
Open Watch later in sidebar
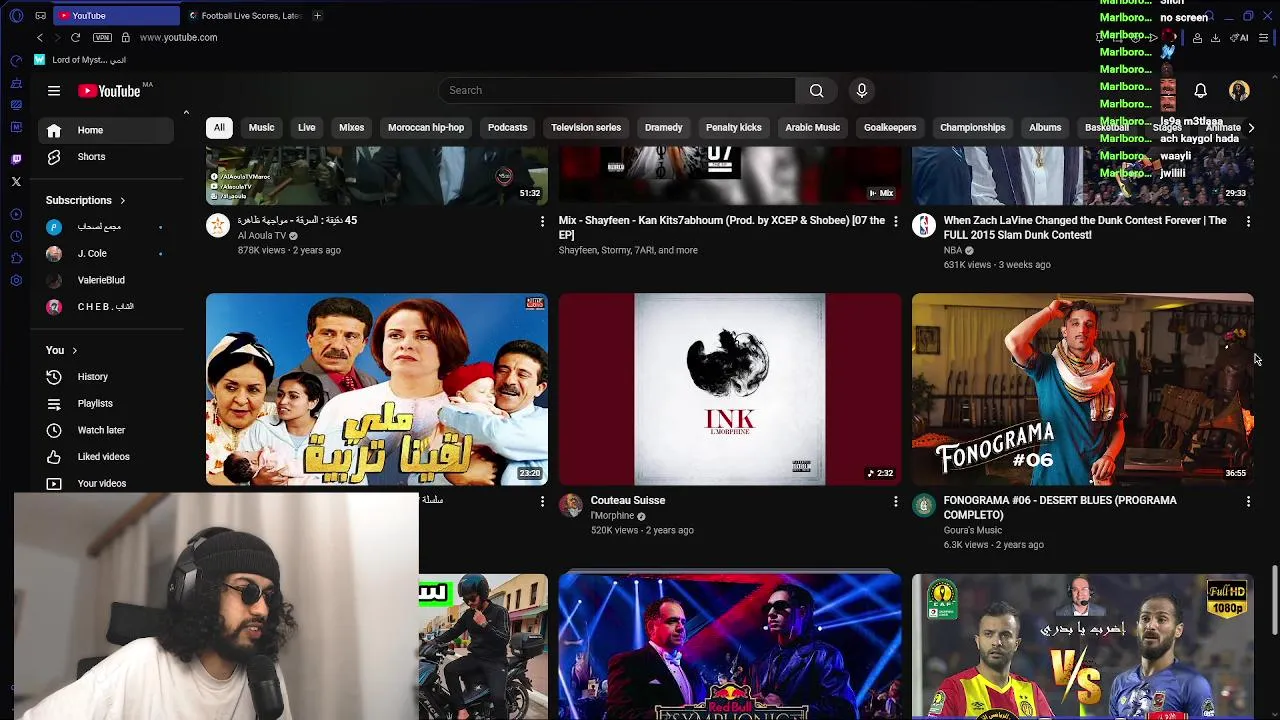[x=106, y=430]
